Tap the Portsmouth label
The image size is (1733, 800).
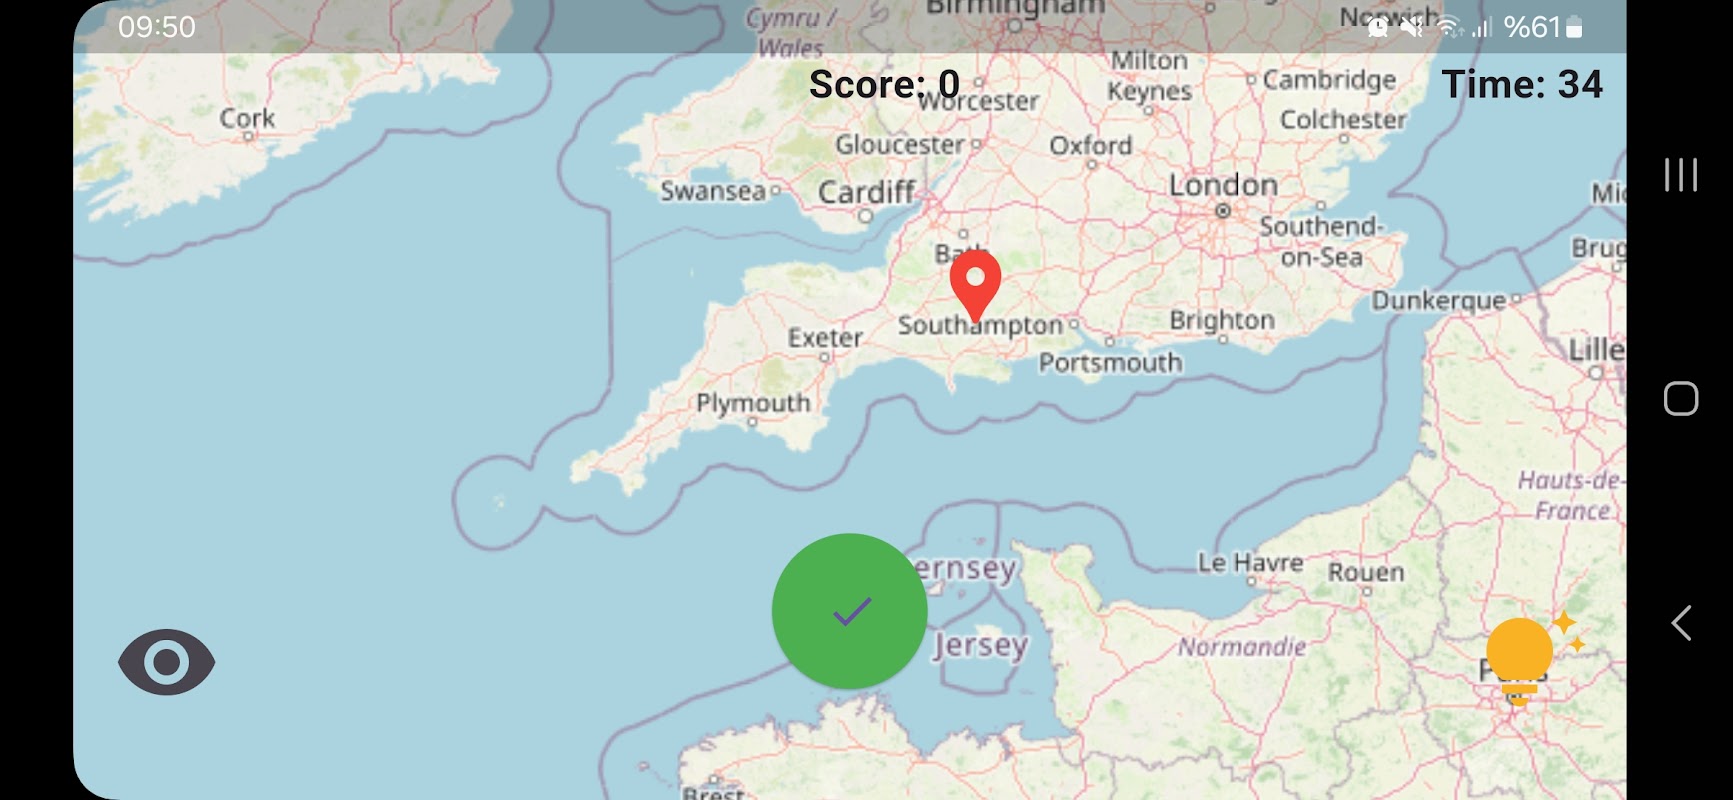pyautogui.click(x=1110, y=362)
